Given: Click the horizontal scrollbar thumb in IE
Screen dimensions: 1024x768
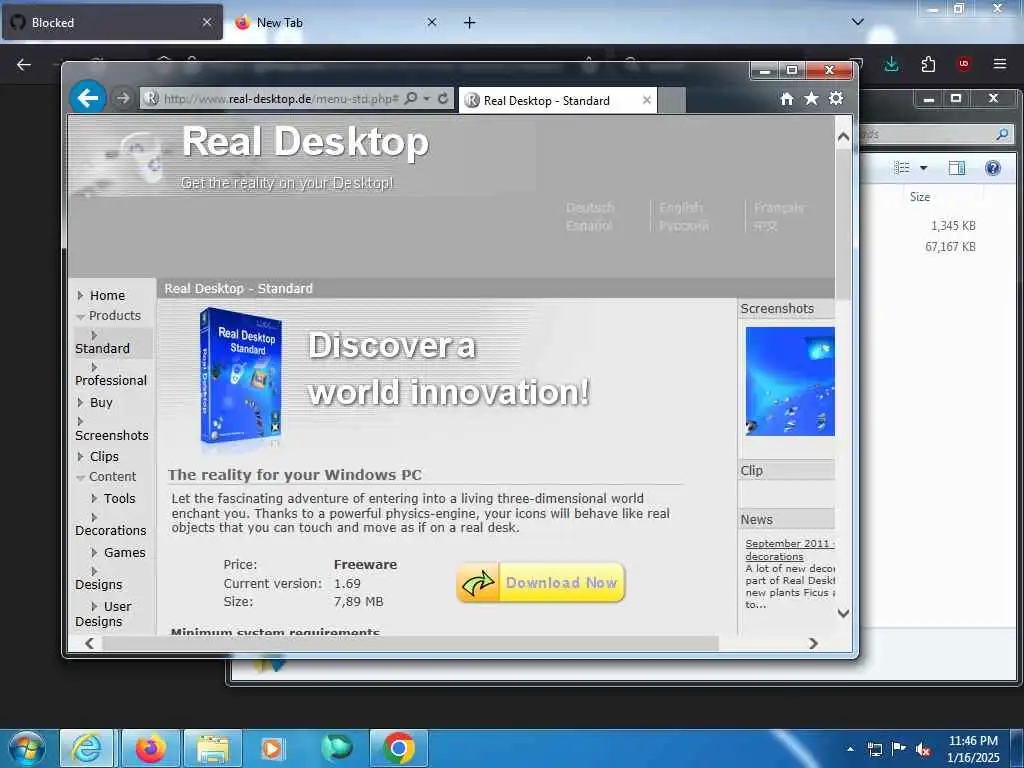Looking at the screenshot, I should pos(410,643).
